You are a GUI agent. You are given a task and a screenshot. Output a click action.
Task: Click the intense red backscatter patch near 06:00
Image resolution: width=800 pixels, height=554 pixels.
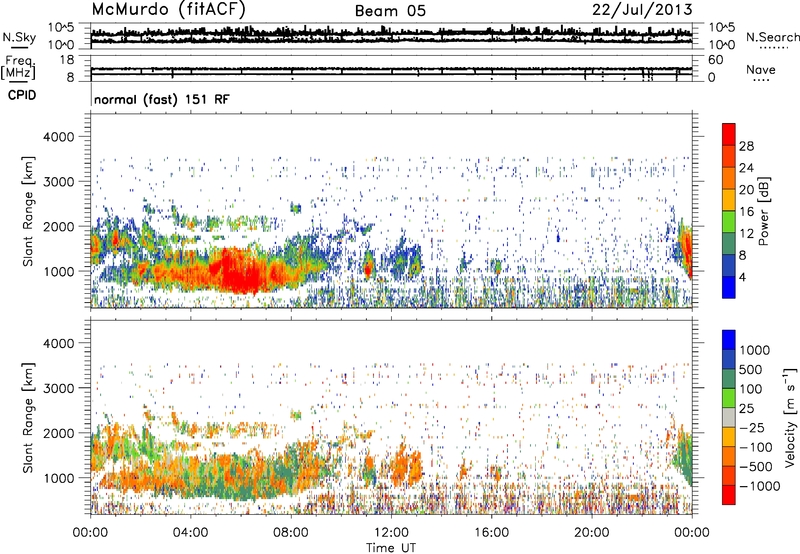point(238,271)
